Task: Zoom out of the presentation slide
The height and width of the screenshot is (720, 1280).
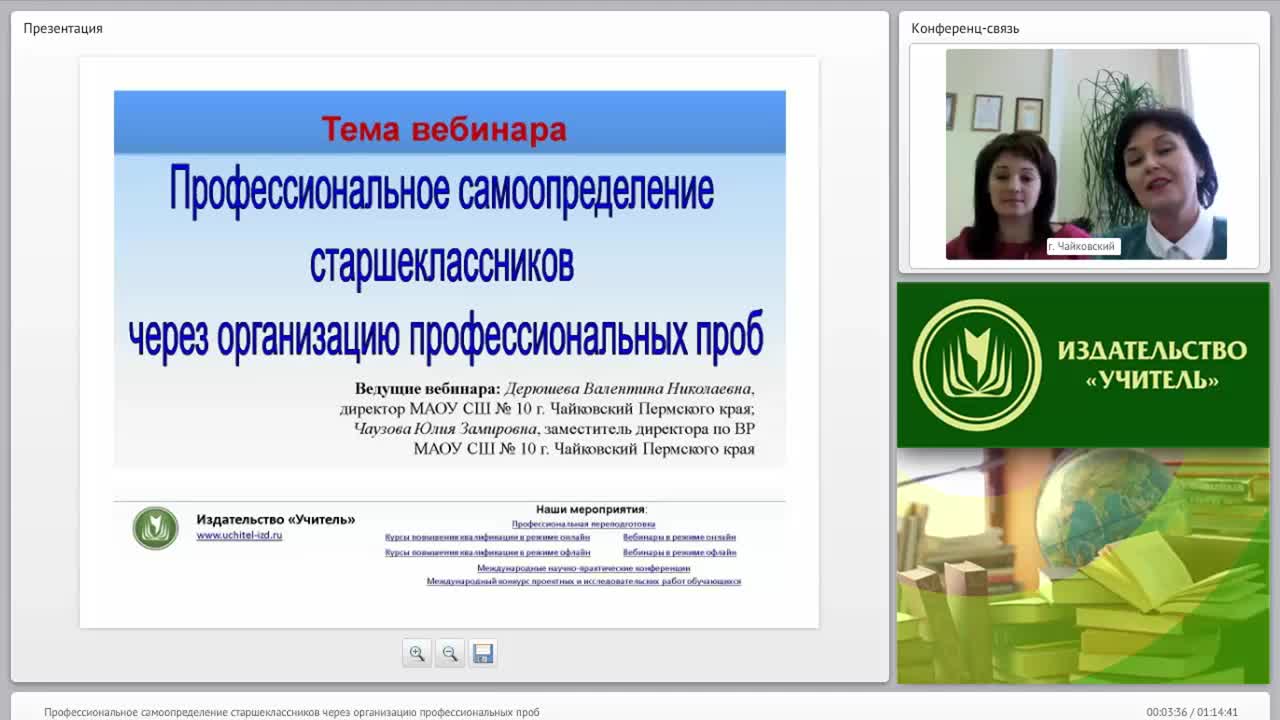Action: coord(450,653)
